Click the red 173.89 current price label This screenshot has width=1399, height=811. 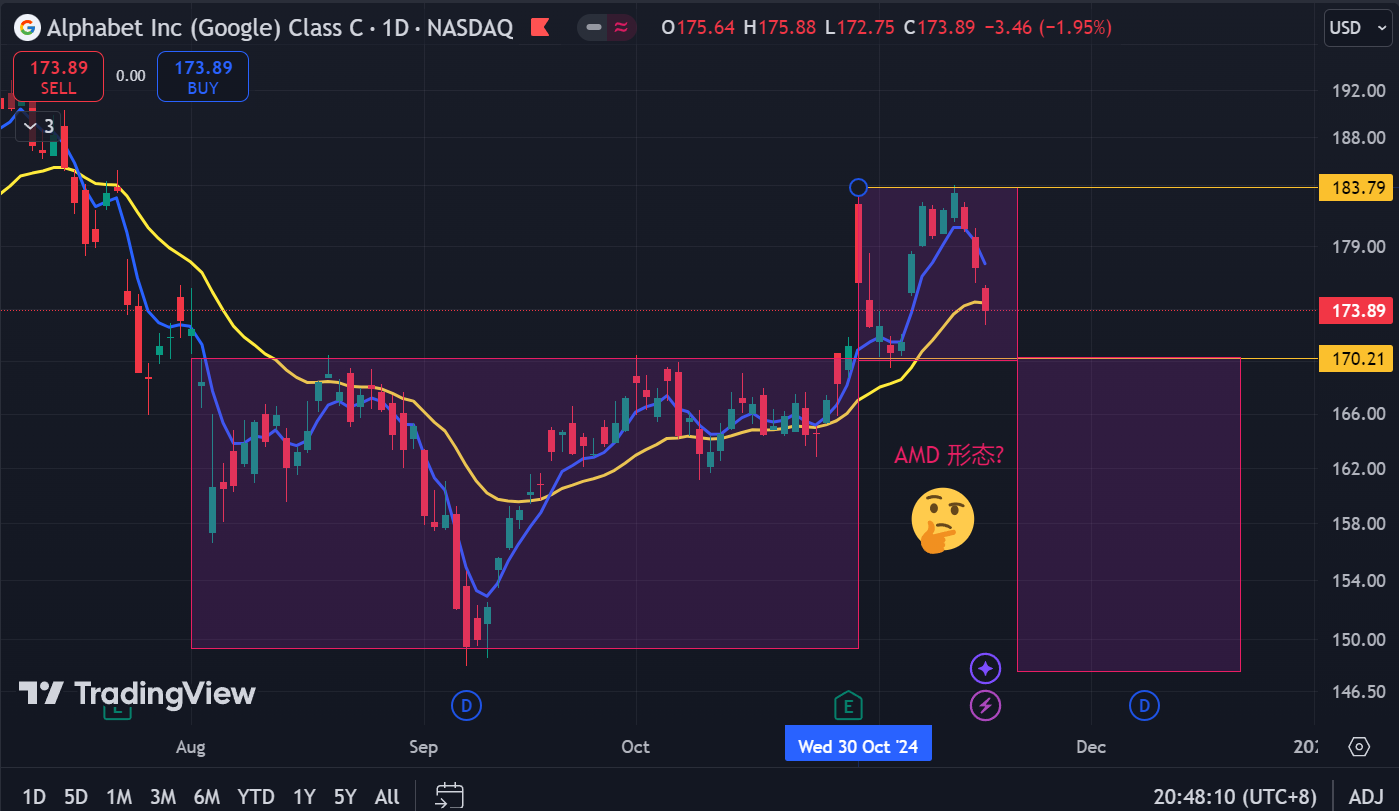(1355, 311)
